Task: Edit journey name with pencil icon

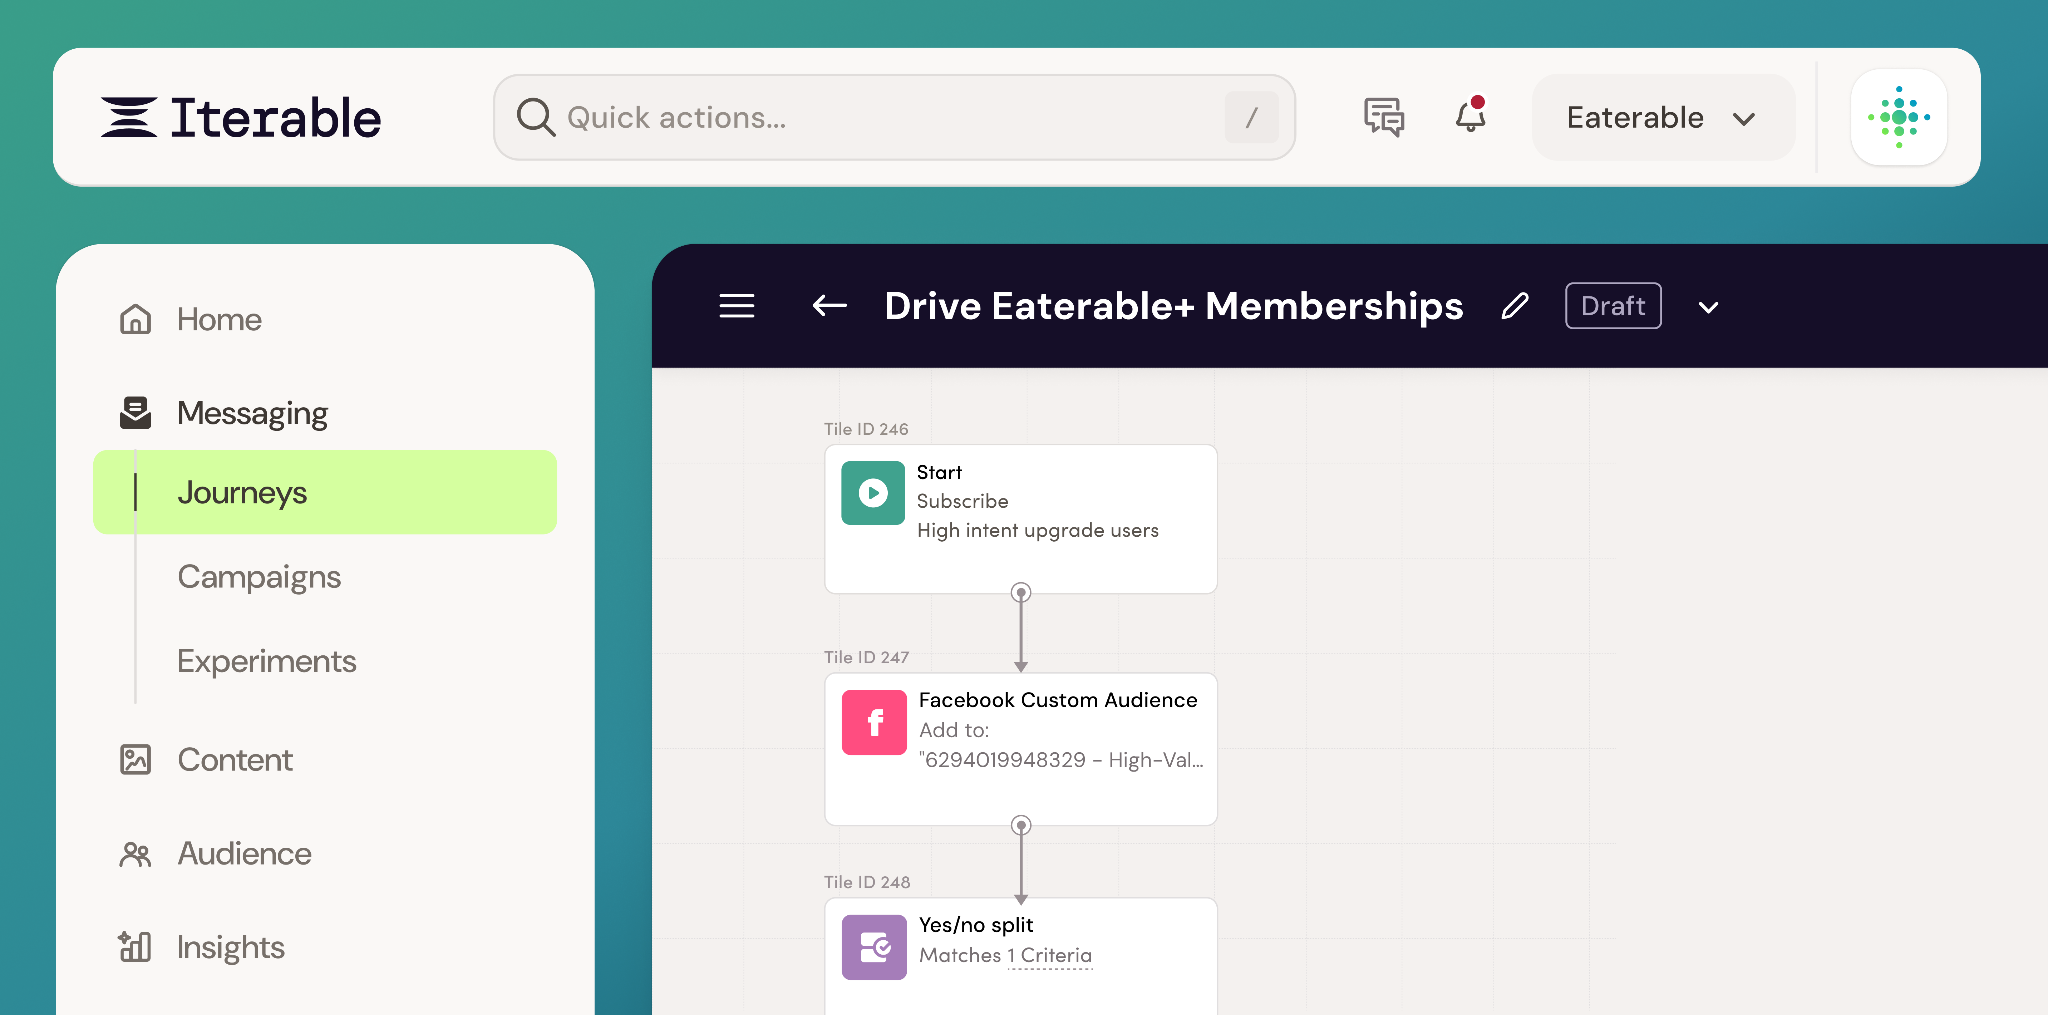Action: tap(1515, 306)
